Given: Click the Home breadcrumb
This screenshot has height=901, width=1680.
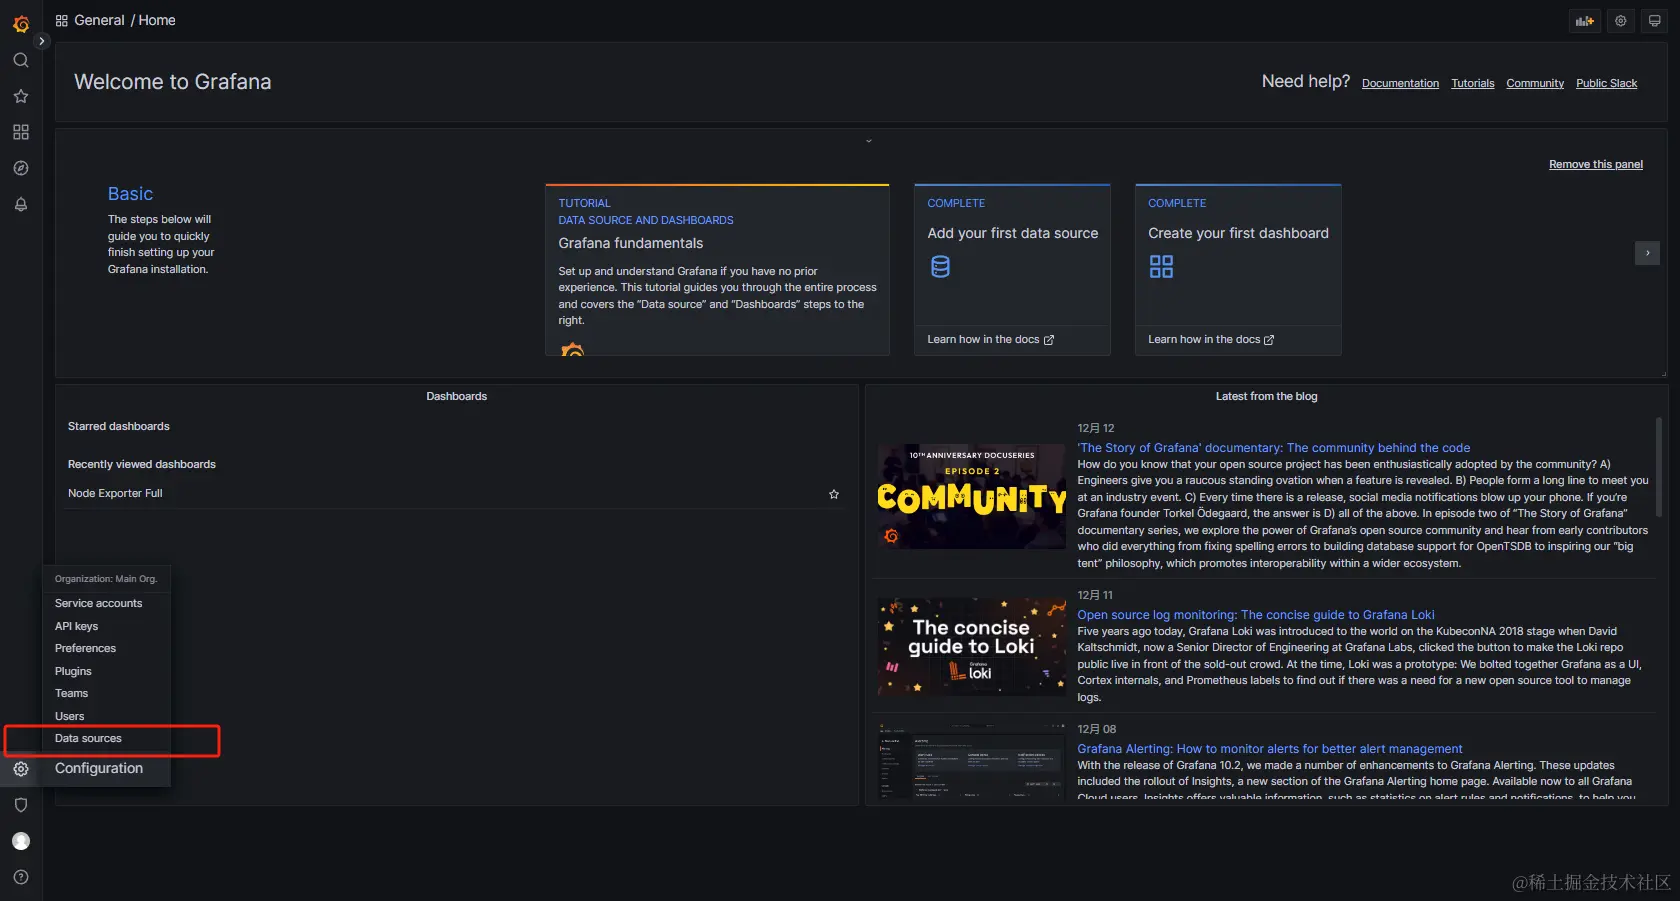Looking at the screenshot, I should [157, 21].
